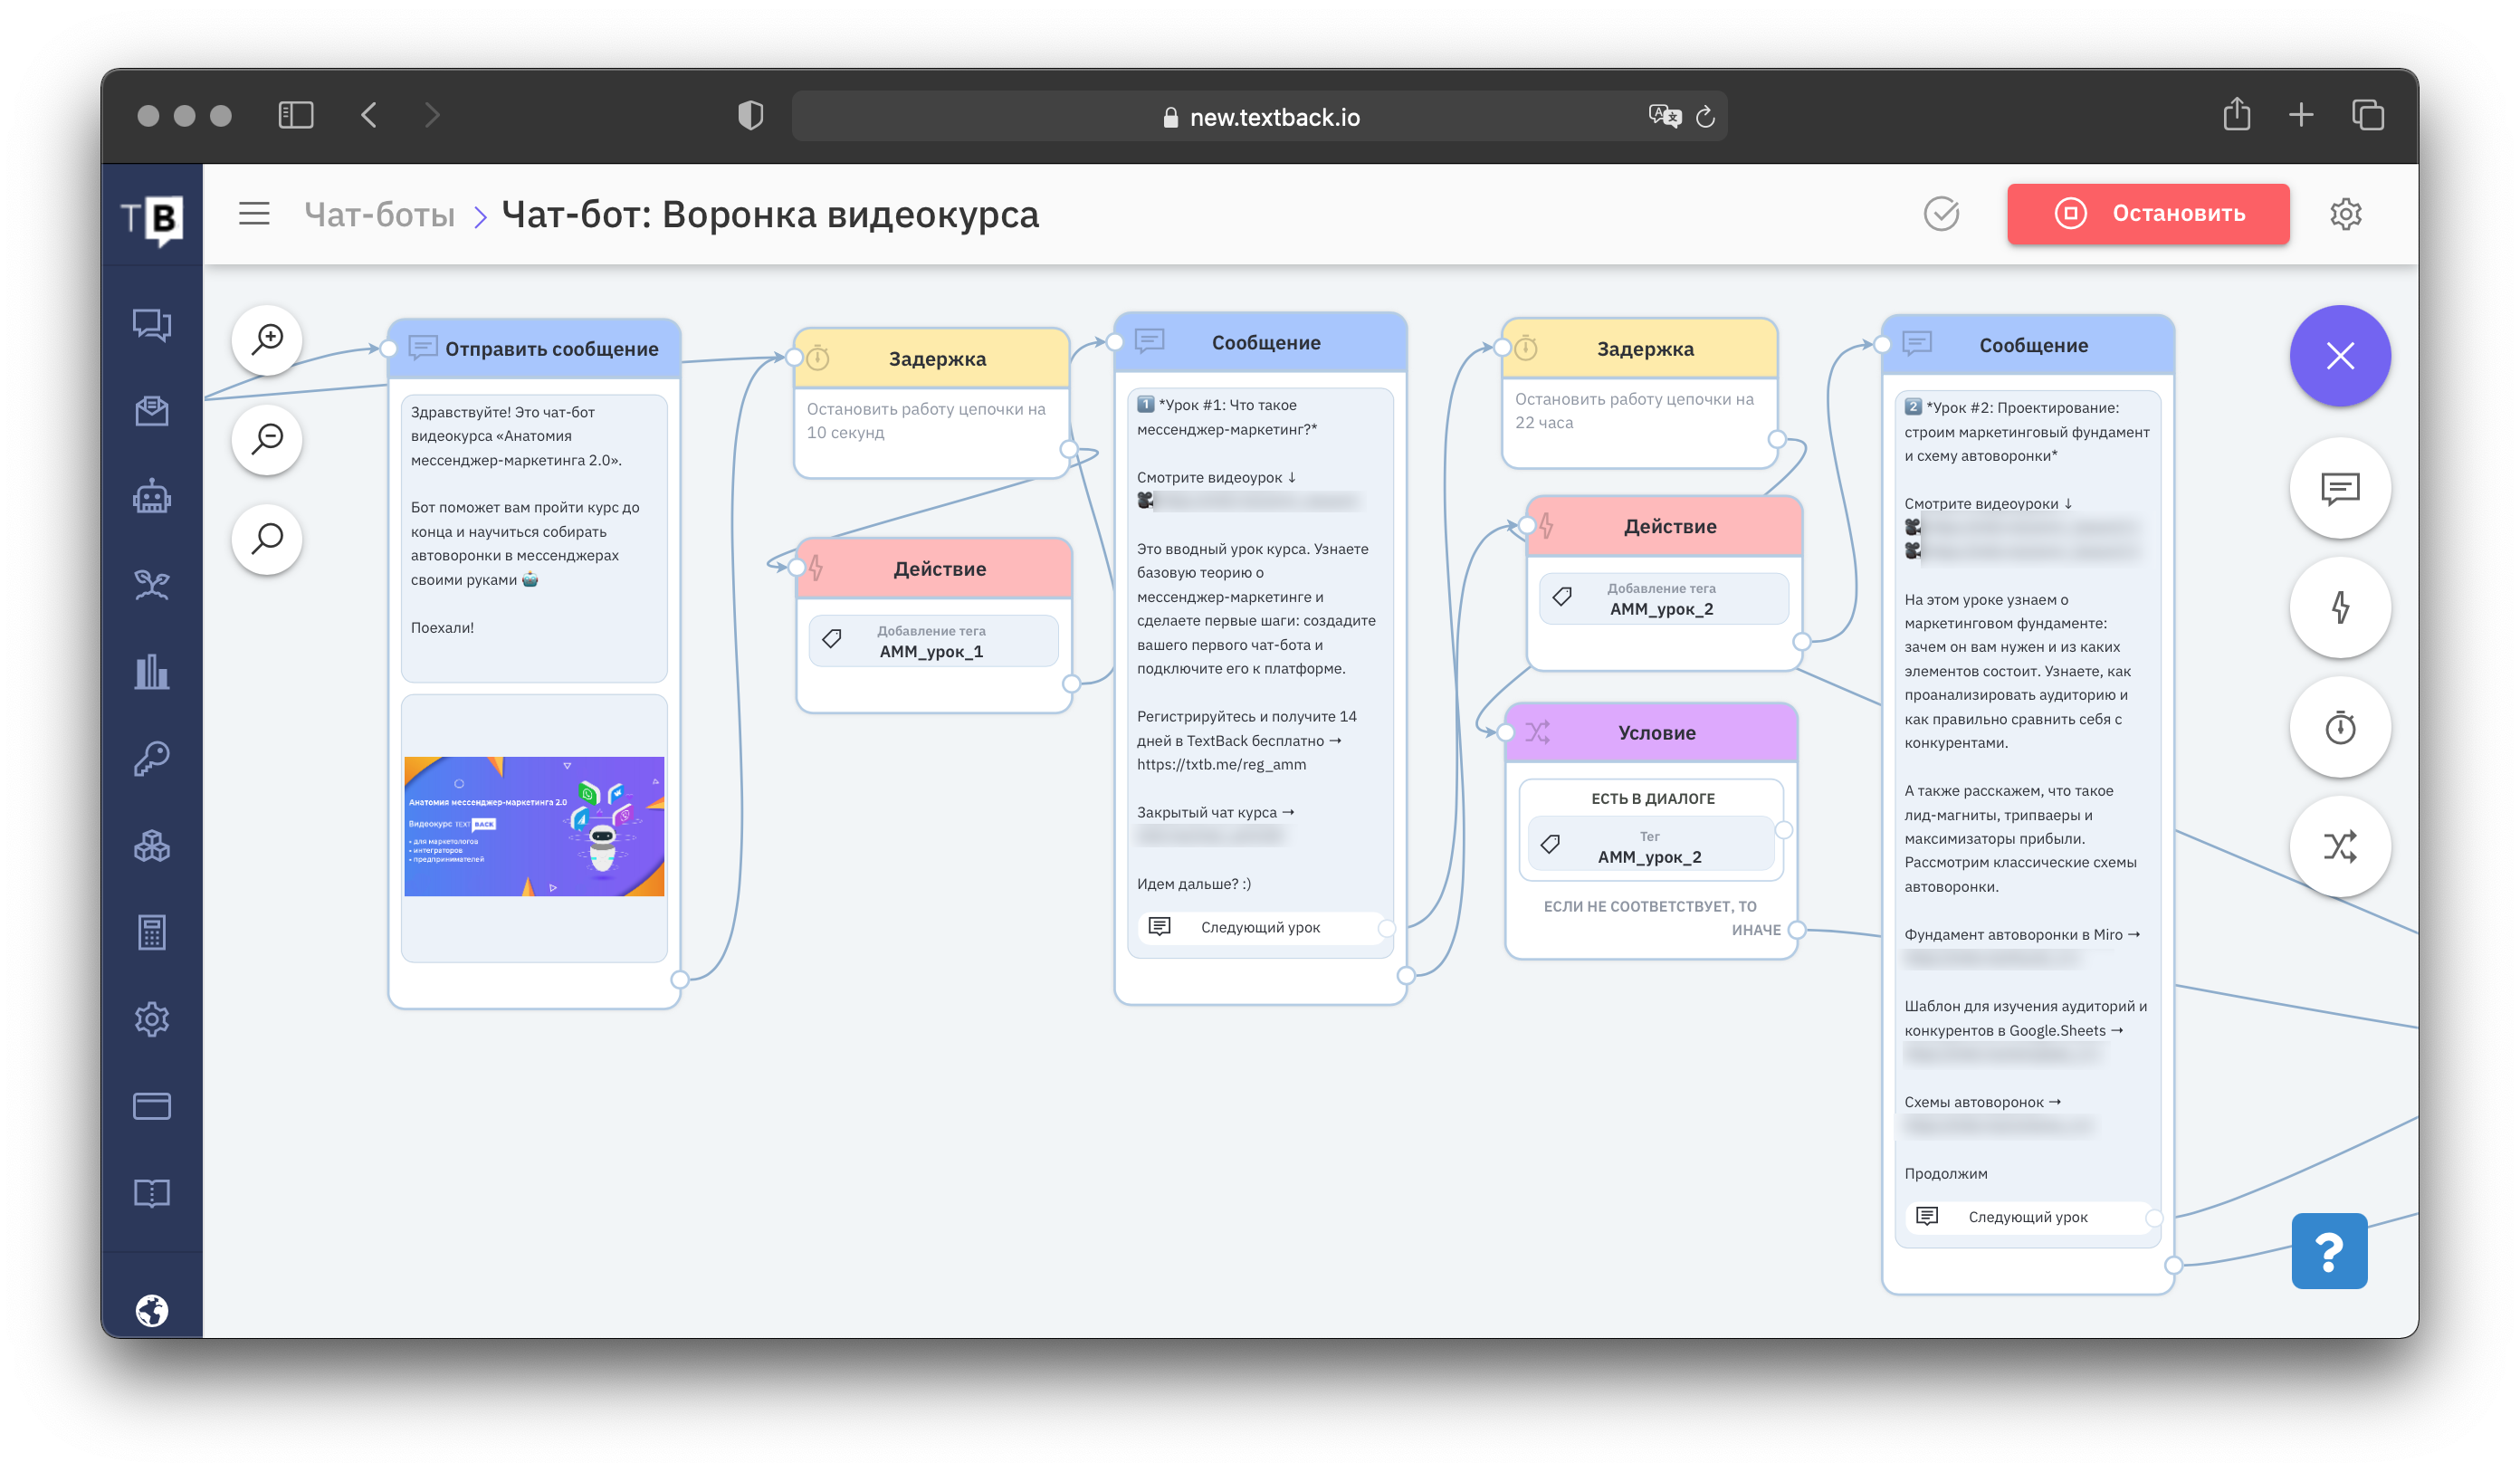
Task: Click the Остановить button
Action: 2148,213
